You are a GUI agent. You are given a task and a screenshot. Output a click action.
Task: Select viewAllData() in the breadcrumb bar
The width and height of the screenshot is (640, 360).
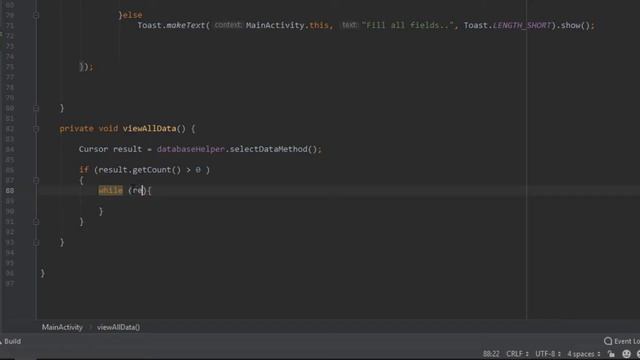point(118,327)
